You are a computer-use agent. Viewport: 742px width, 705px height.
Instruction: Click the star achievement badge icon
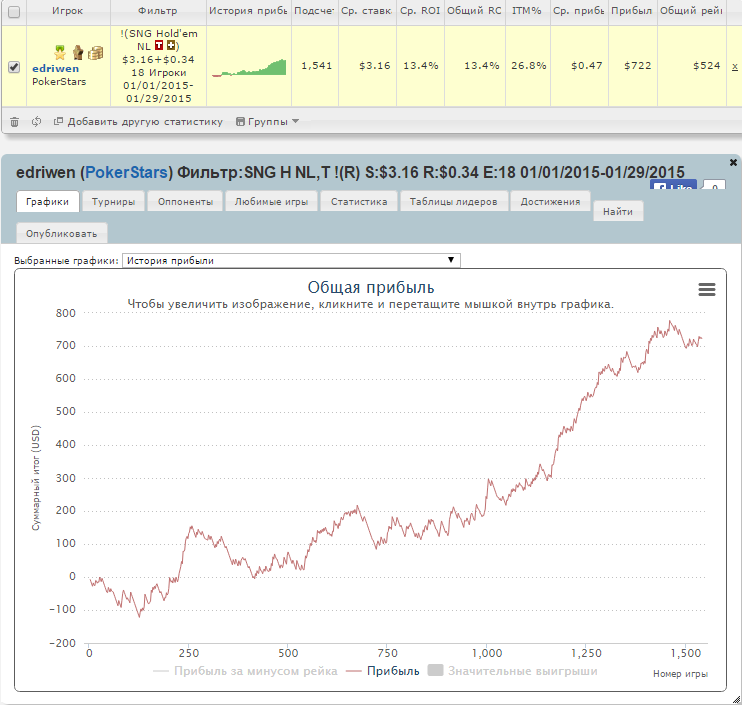(x=60, y=53)
